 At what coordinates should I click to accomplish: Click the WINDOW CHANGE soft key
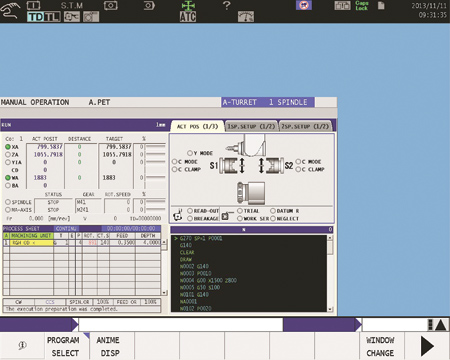382,346
